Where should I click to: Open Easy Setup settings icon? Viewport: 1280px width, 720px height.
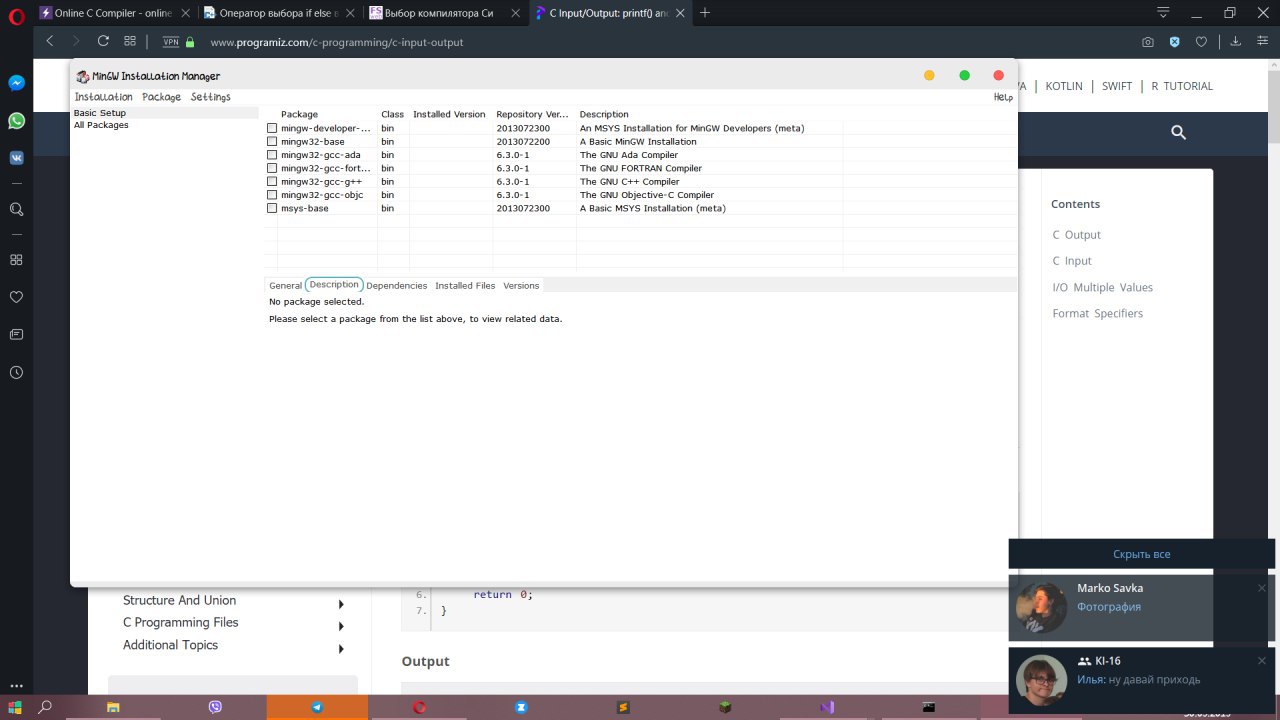[x=1262, y=42]
